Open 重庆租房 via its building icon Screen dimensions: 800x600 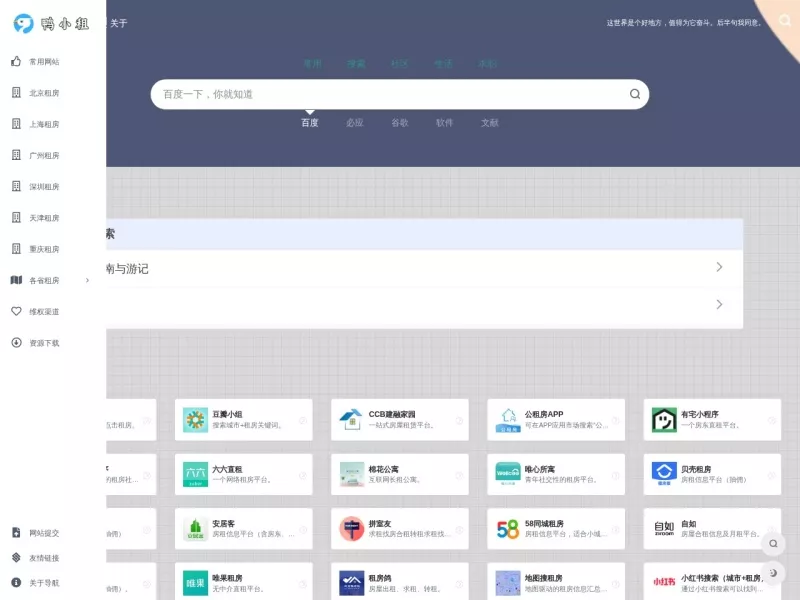coord(16,249)
